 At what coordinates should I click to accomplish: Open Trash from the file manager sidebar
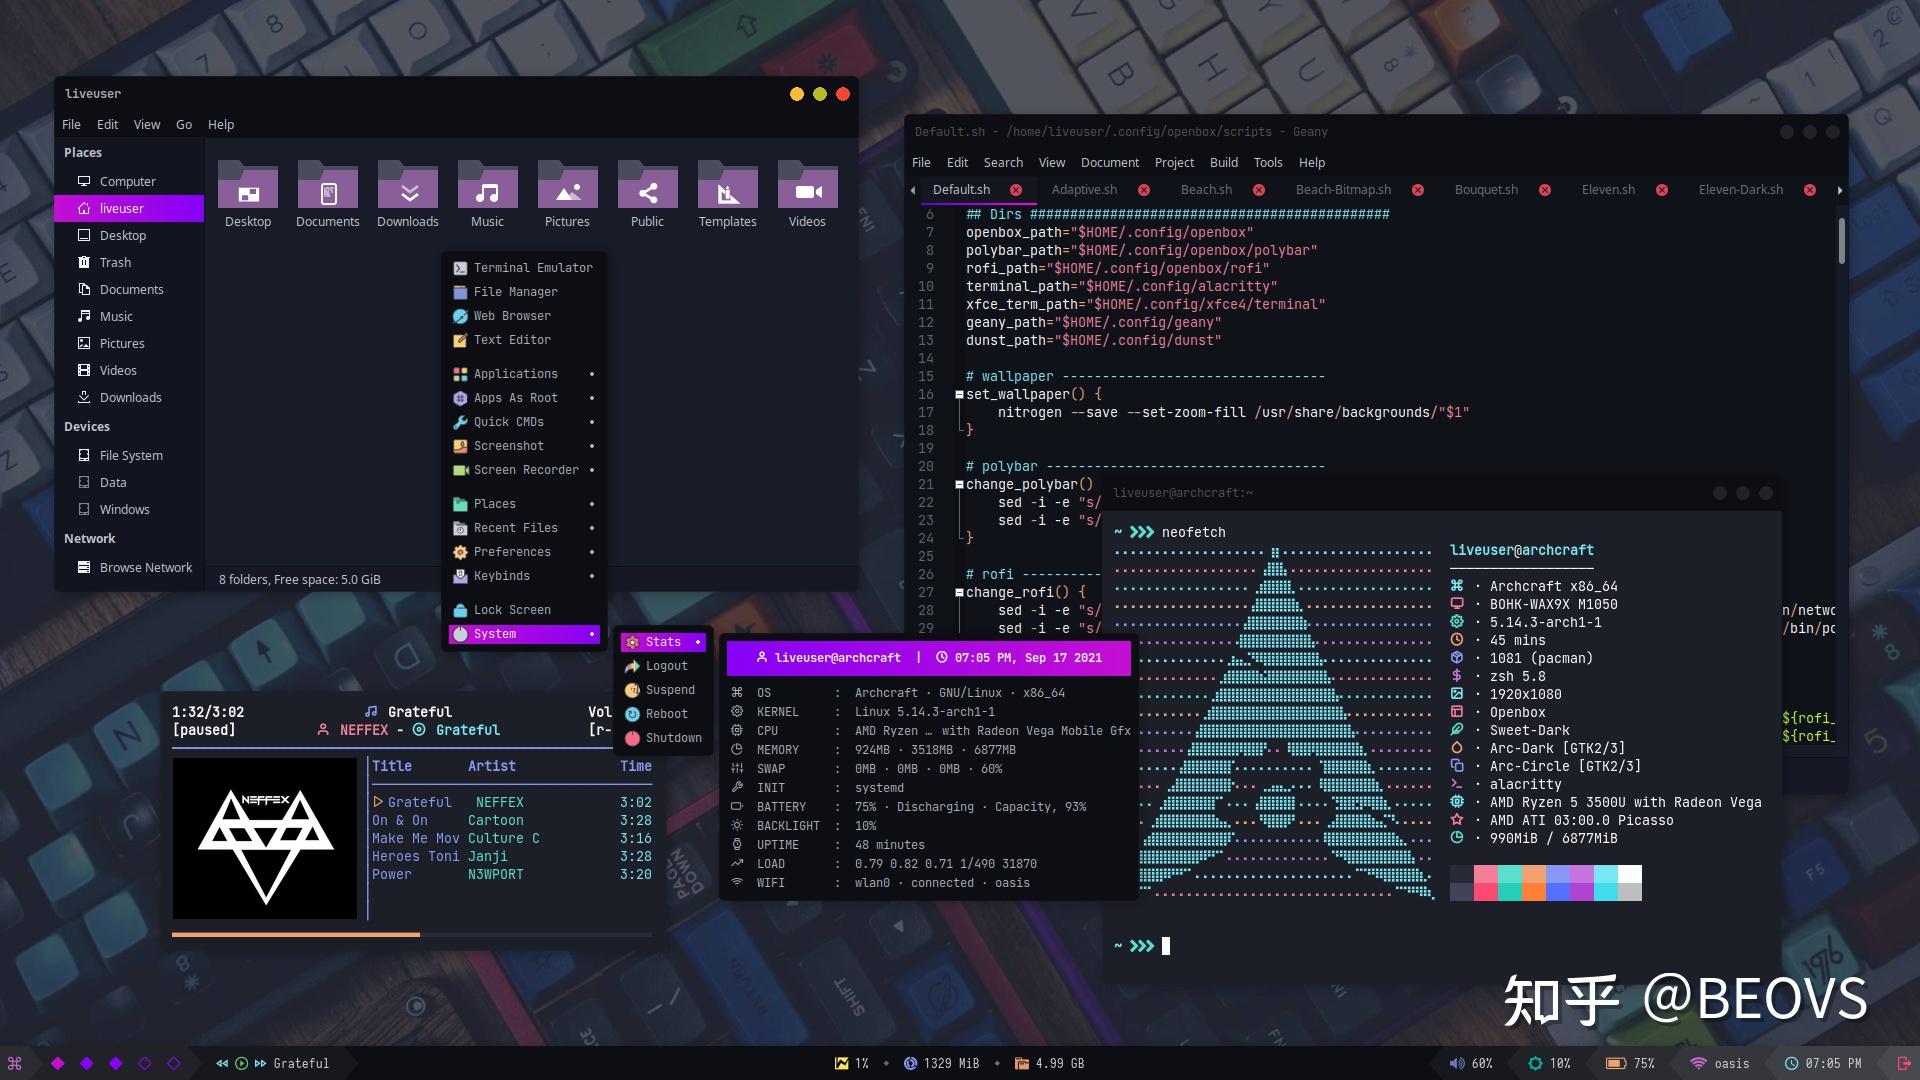115,262
